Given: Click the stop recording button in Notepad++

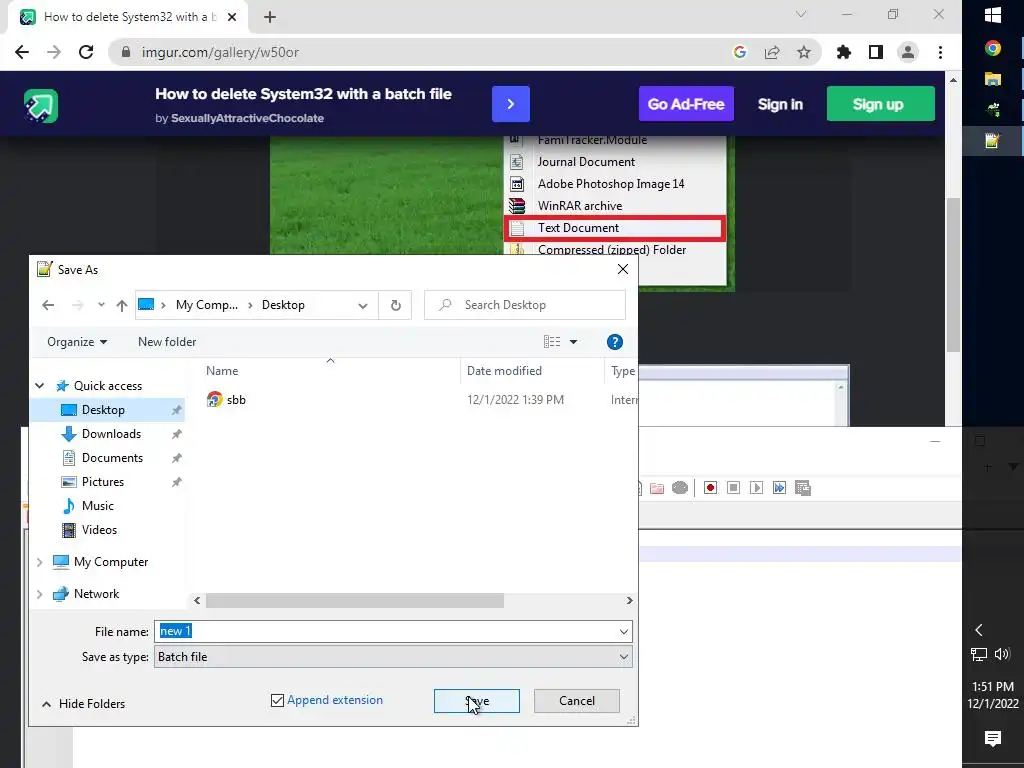Looking at the screenshot, I should tap(733, 488).
